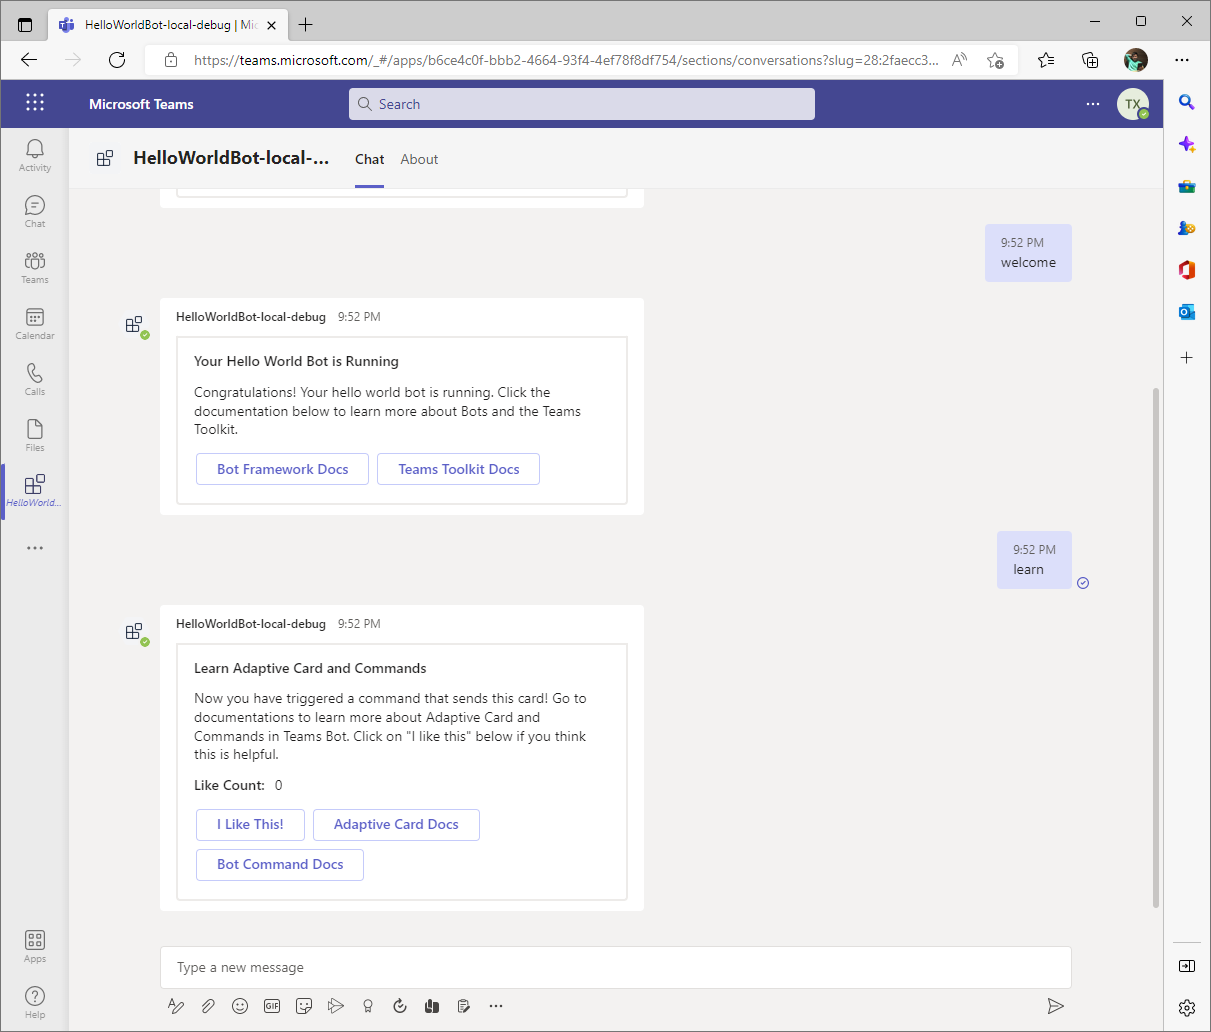Go to the Teams section
This screenshot has height=1032, width=1211.
click(35, 267)
